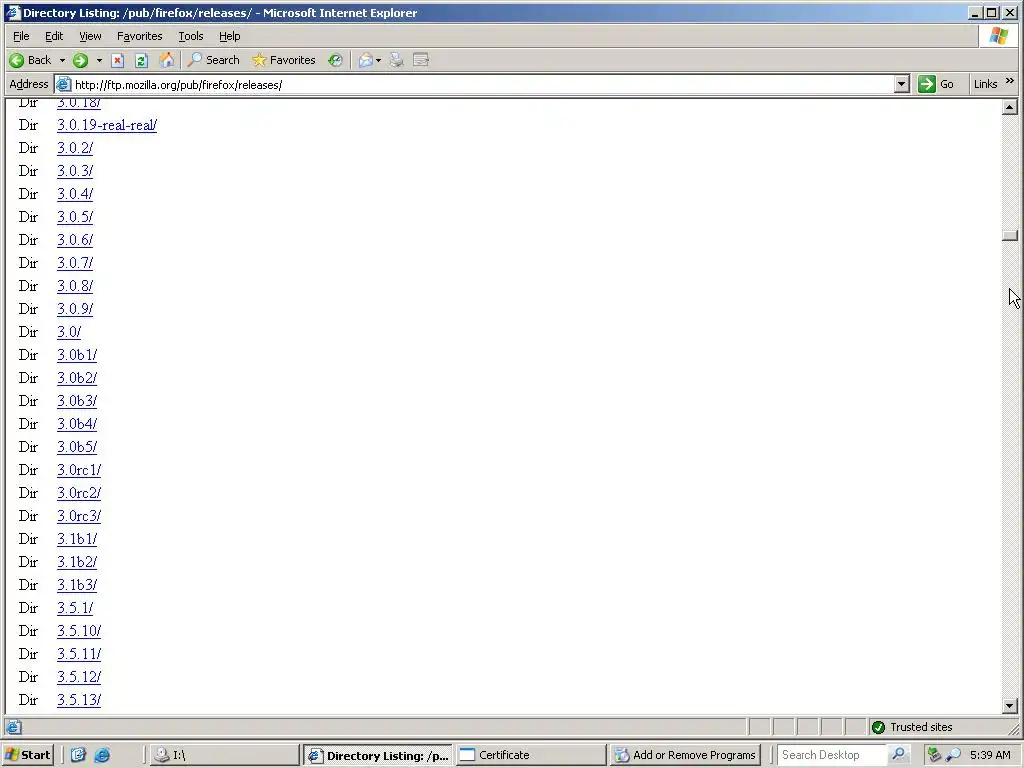Click the Edit page icon in toolbar
The height and width of the screenshot is (768, 1024).
421,61
